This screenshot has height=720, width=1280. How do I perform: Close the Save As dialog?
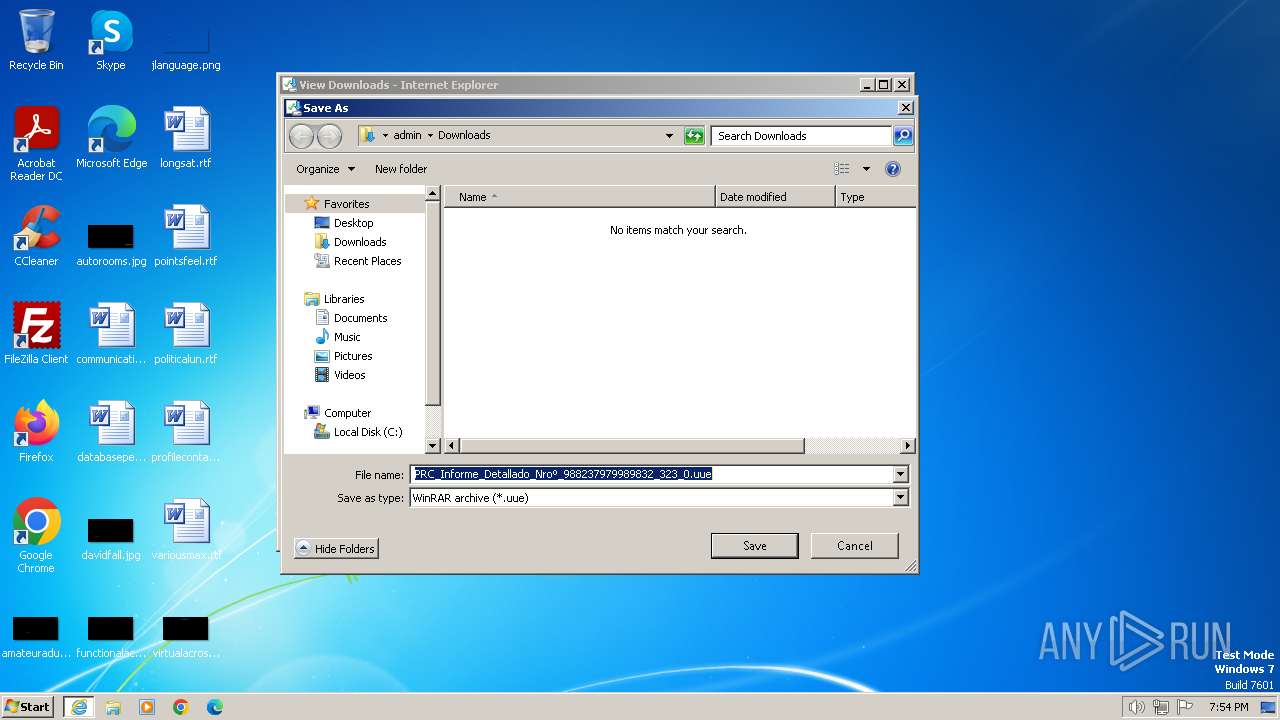(x=905, y=108)
